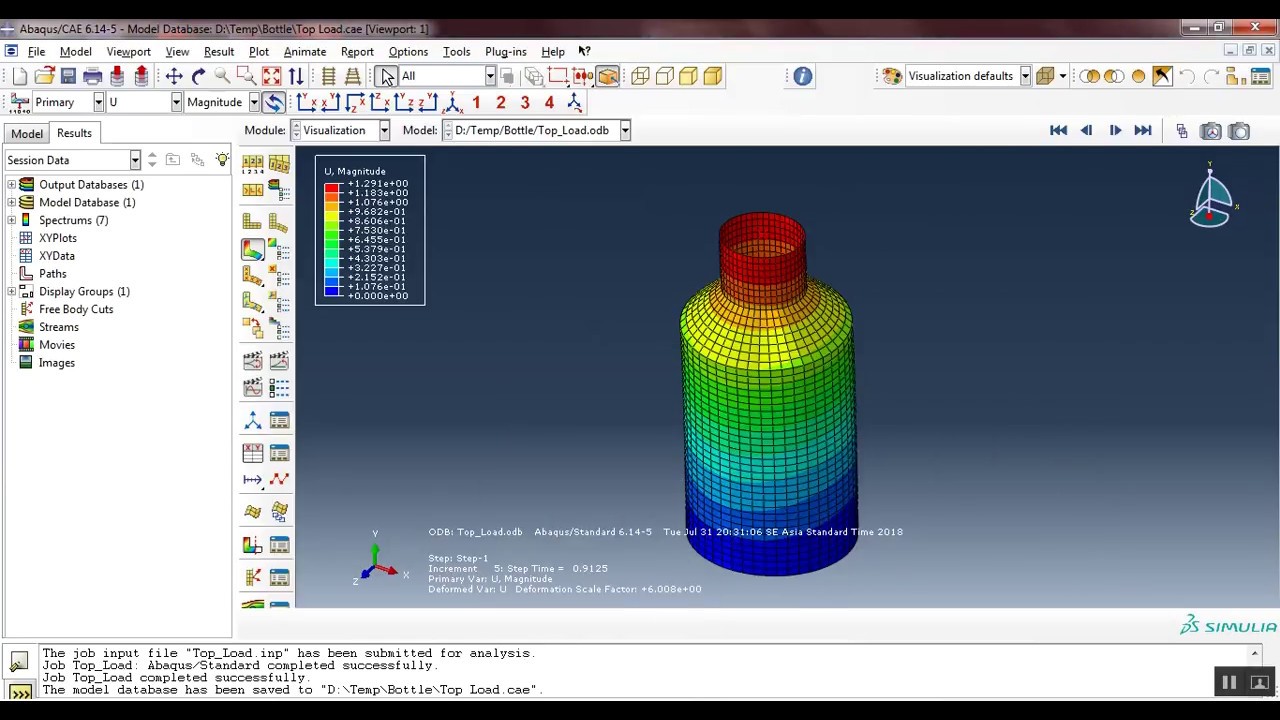Open the Animate menu
Screen dimensions: 1280x720
304,52
